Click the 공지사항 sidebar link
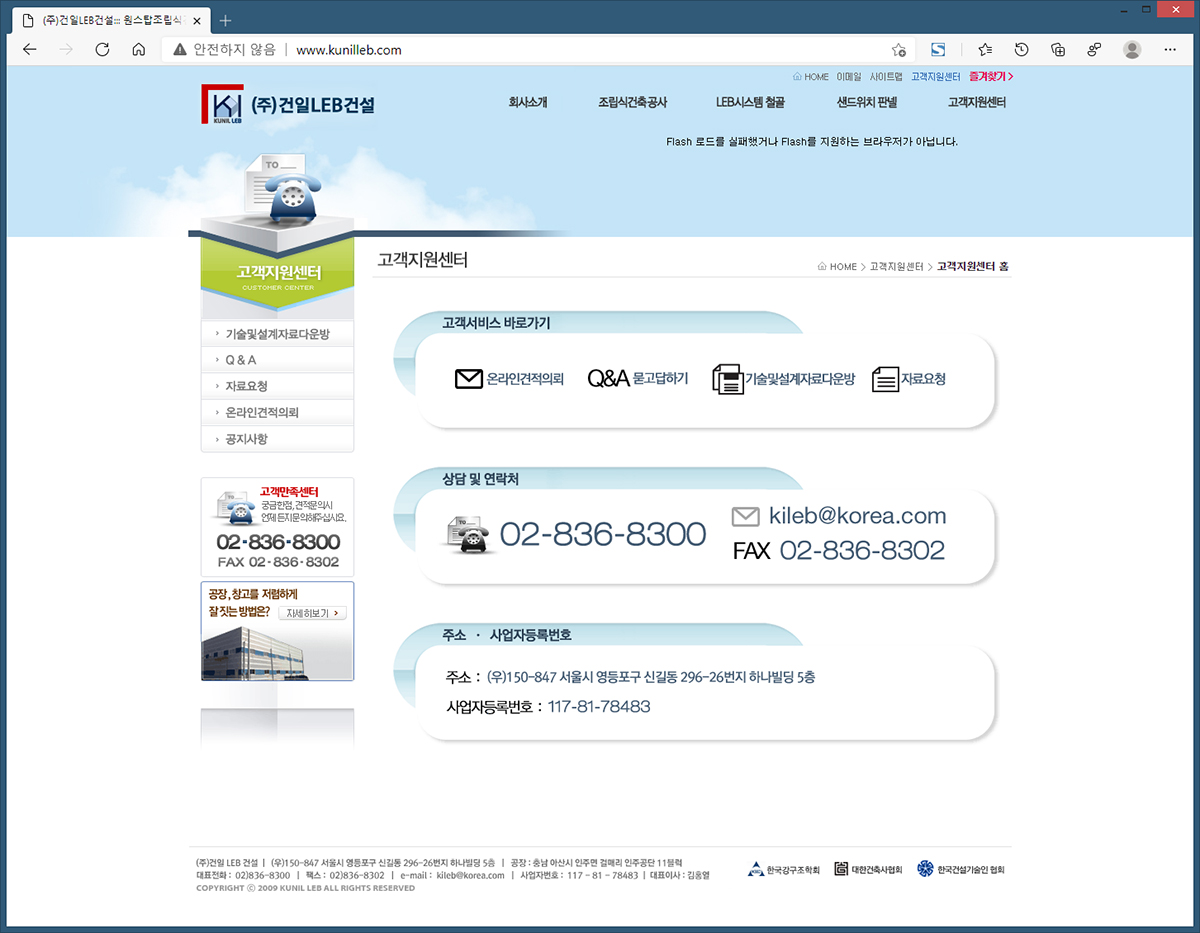The height and width of the screenshot is (933, 1200). [246, 439]
